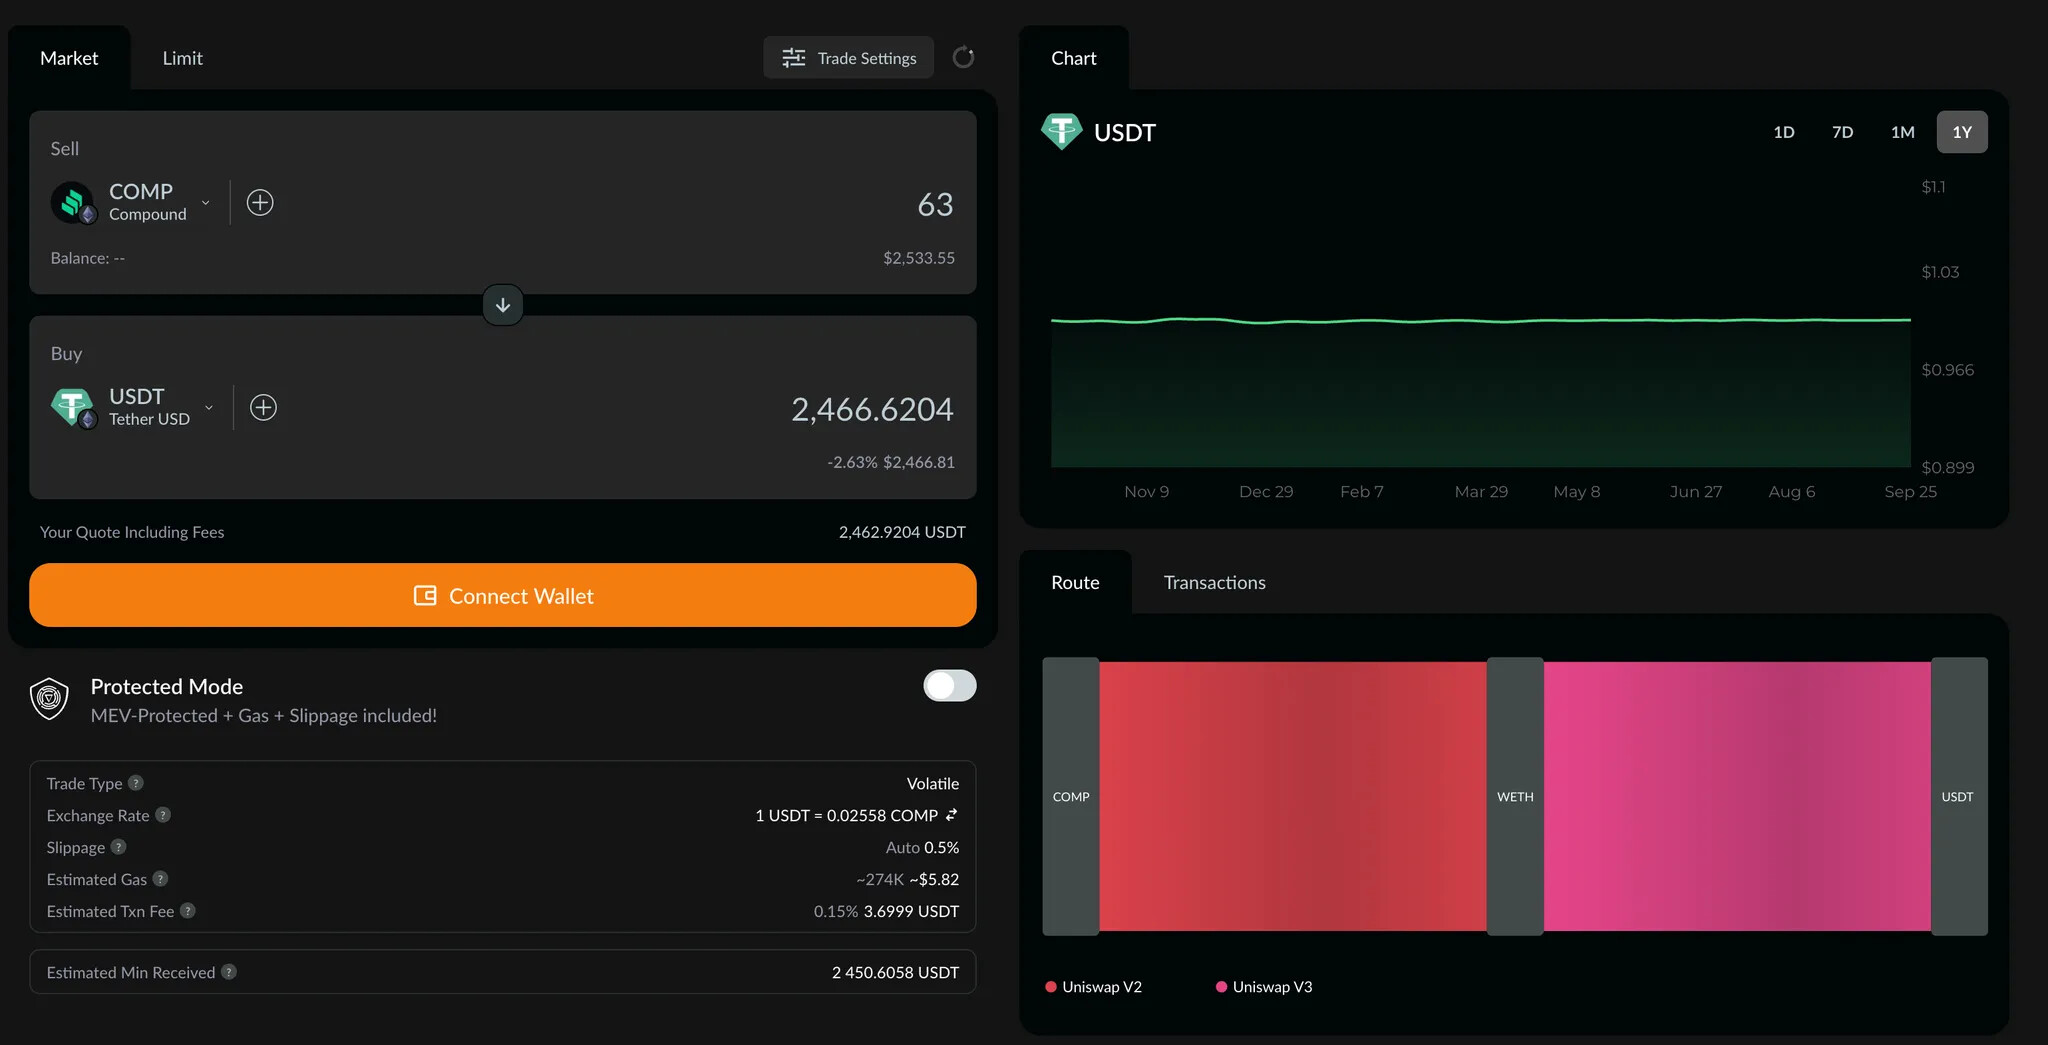Click the Volatile trade type value
Image resolution: width=2048 pixels, height=1045 pixels.
click(x=933, y=783)
